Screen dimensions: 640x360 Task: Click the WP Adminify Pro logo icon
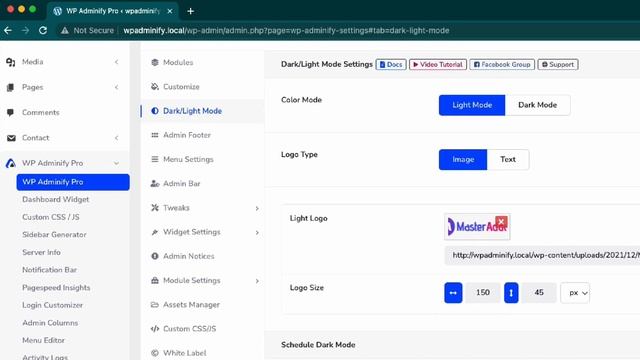tap(11, 163)
